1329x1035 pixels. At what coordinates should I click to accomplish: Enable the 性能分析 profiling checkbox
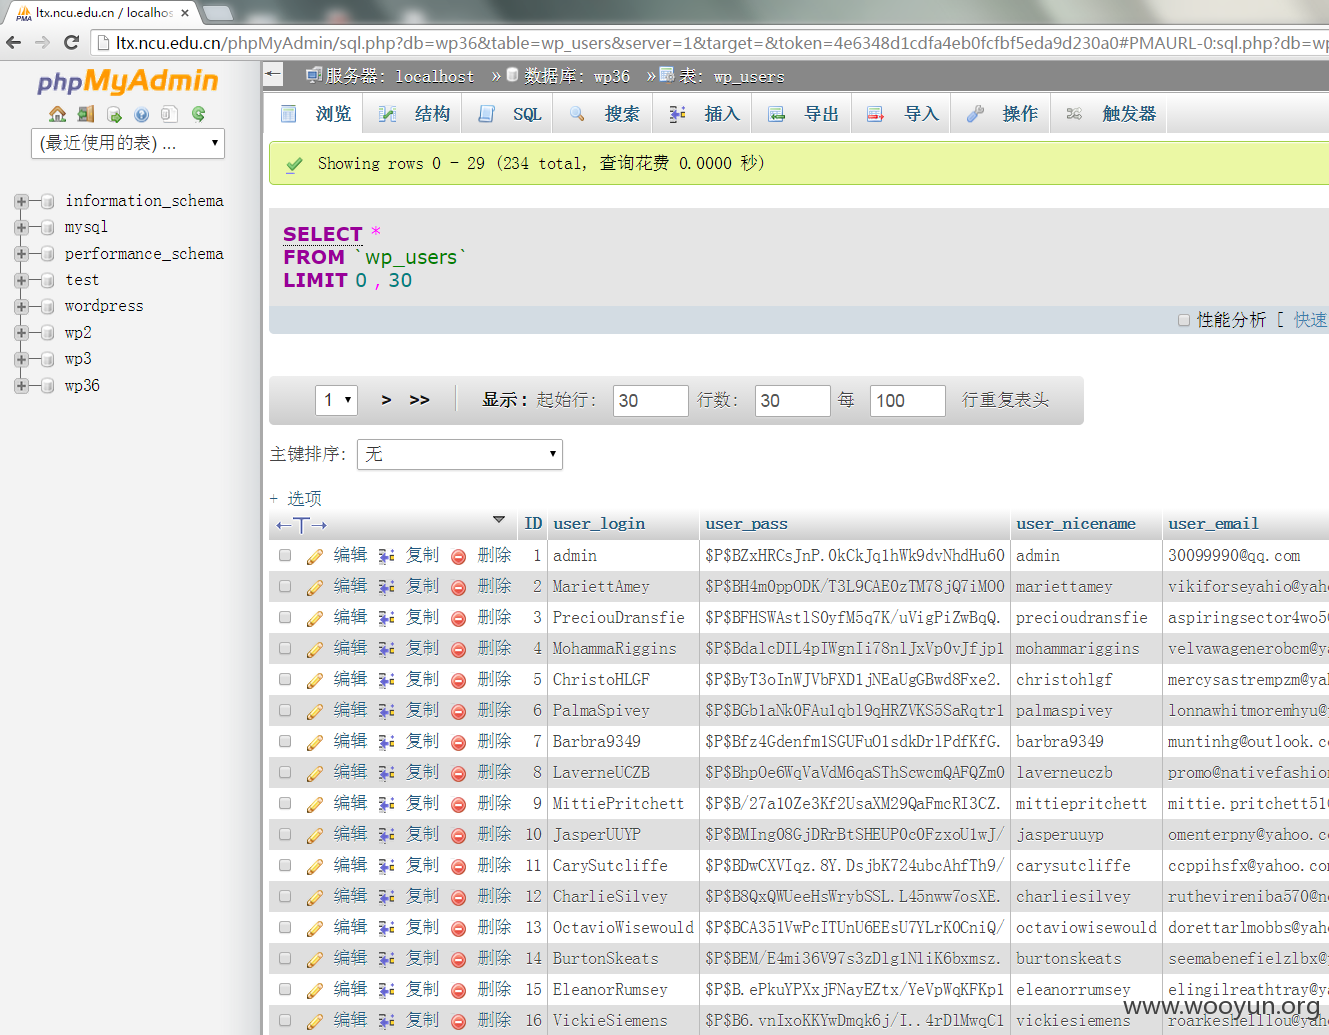coord(1184,320)
